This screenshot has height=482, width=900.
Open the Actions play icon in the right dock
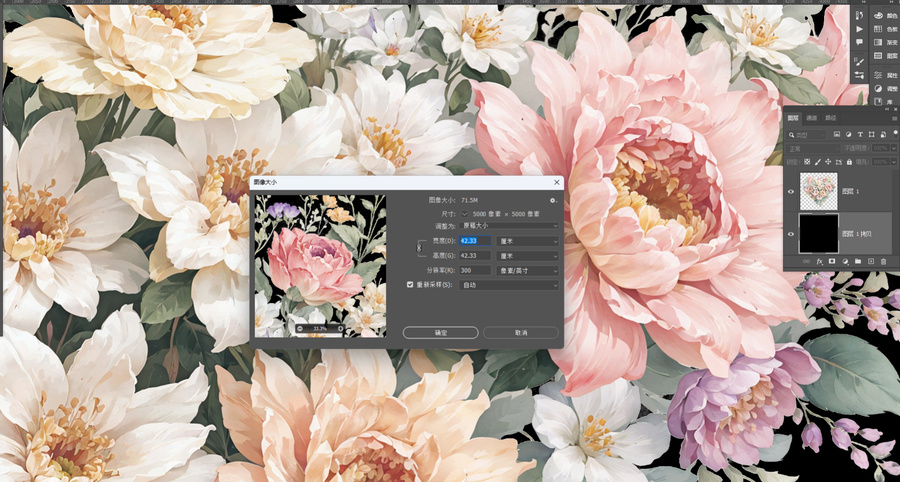(x=859, y=29)
